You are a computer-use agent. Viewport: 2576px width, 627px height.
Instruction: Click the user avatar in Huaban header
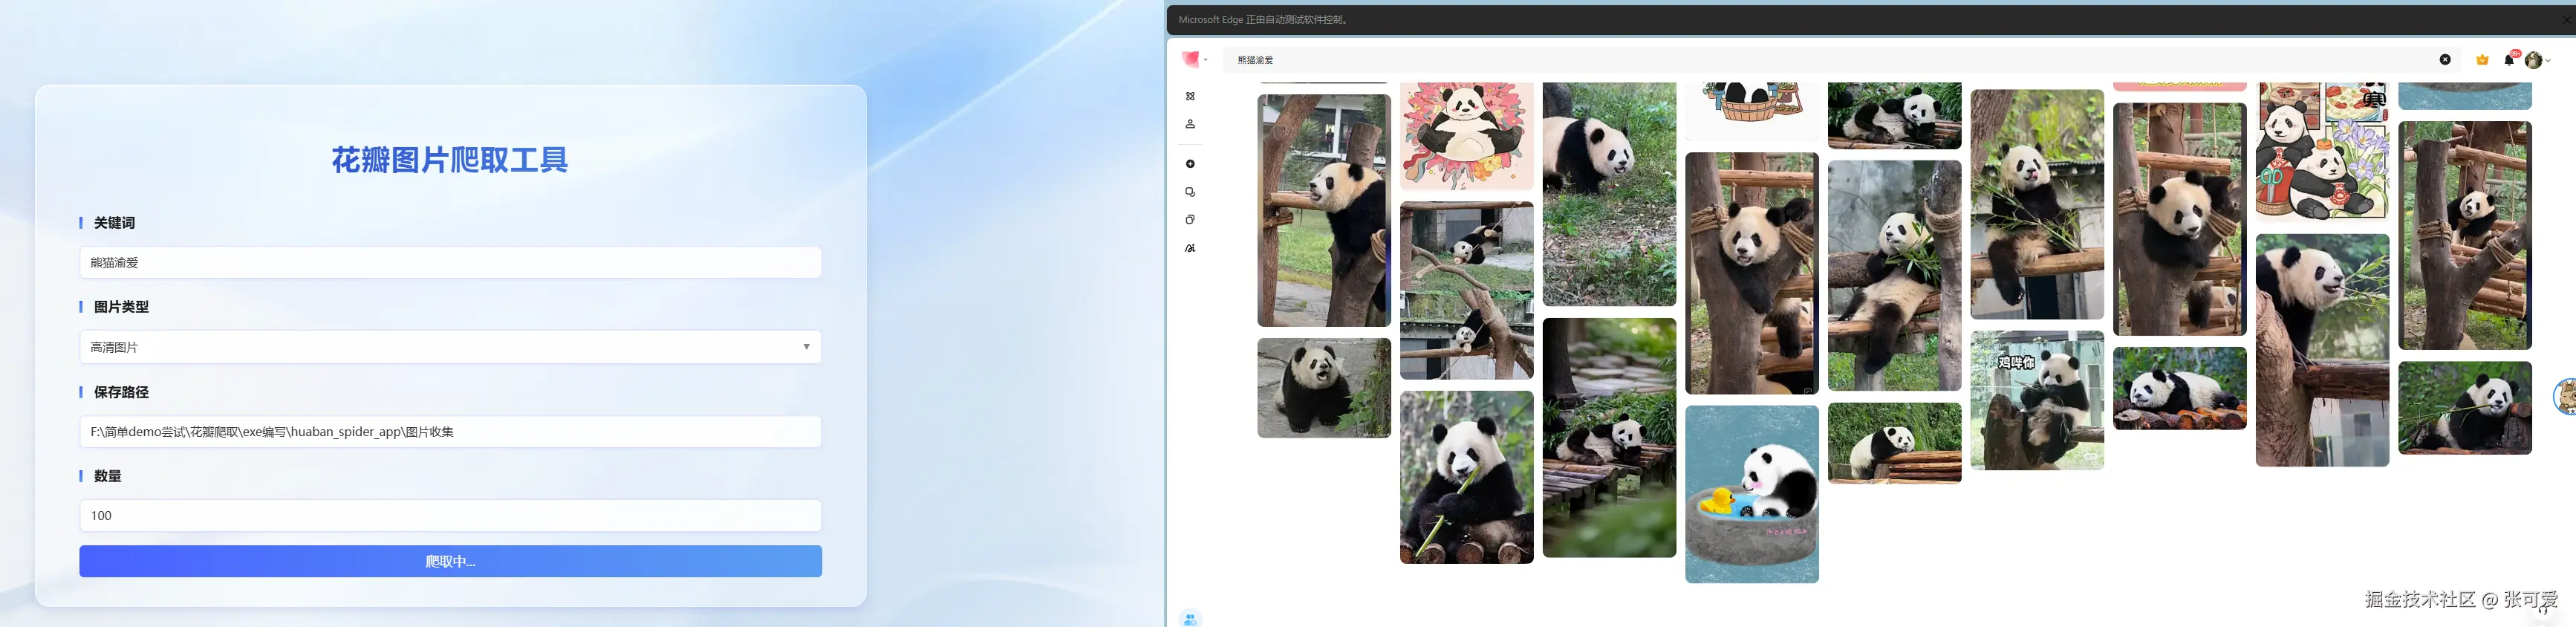pyautogui.click(x=2533, y=60)
